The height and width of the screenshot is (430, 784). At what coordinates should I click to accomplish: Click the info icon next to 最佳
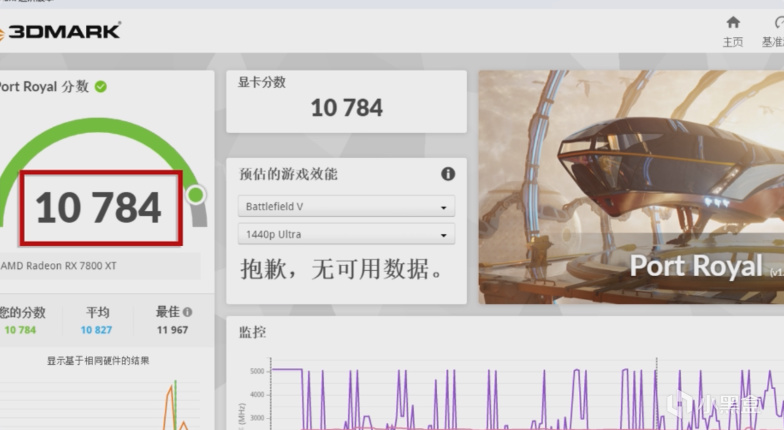pos(188,312)
